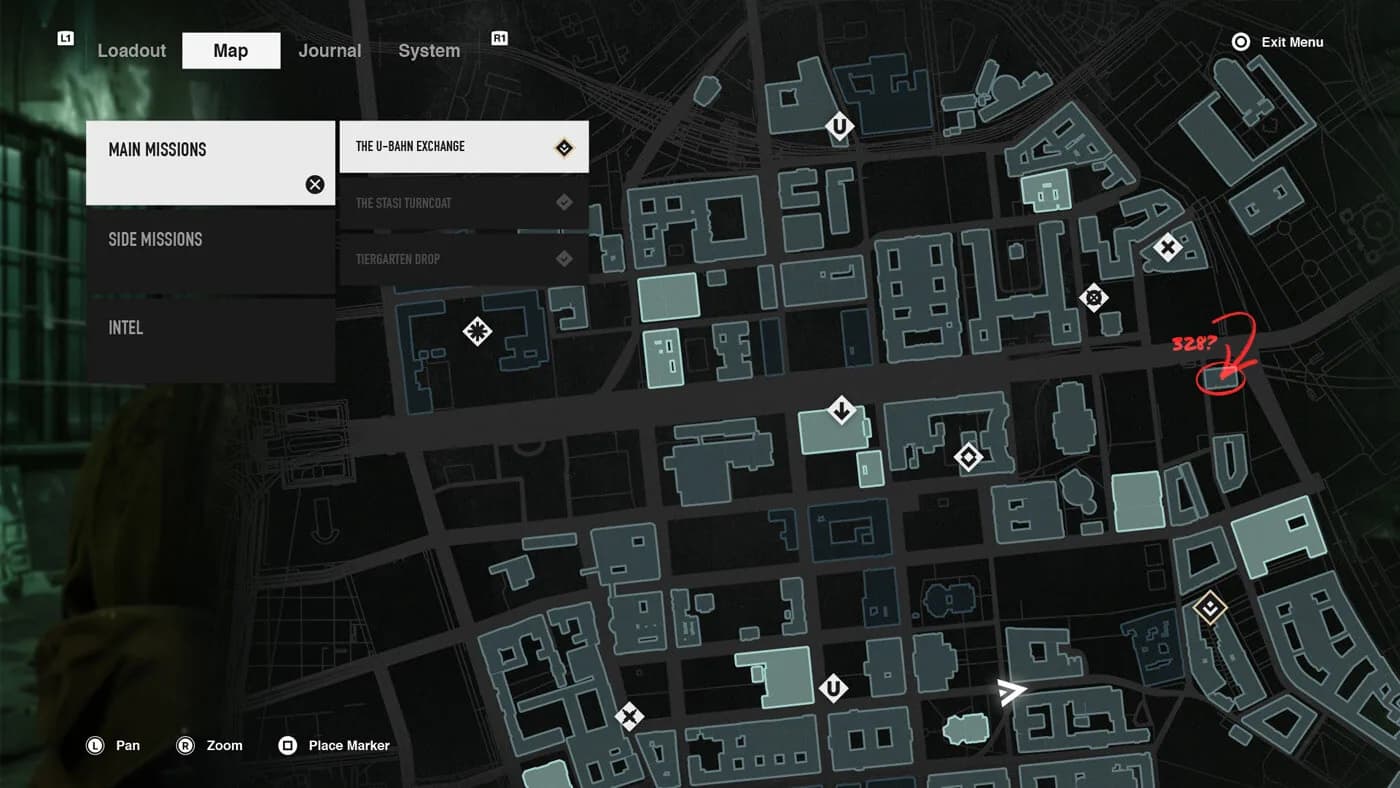Click the diamond icon on The Stasi Turncoat

[x=564, y=203]
